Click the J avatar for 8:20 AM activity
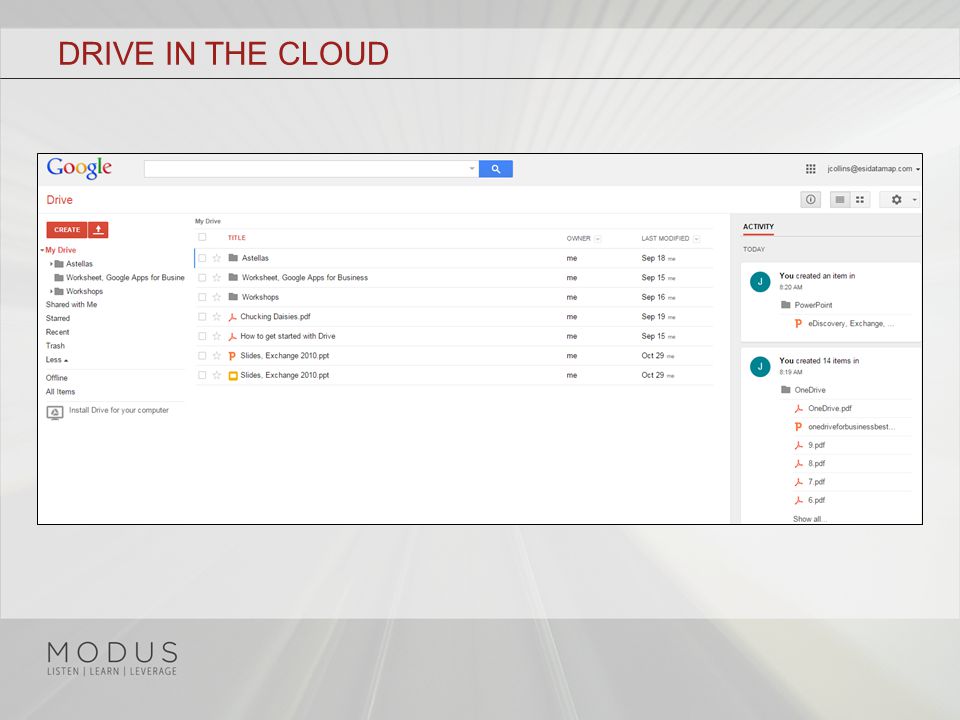The image size is (960, 720). 760,282
